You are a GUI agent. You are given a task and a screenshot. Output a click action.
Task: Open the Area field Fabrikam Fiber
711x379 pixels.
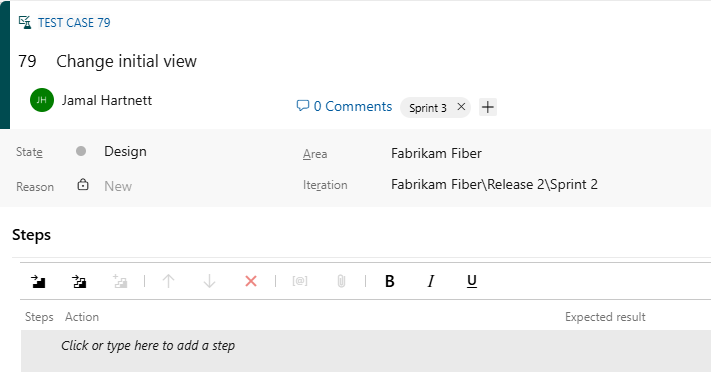(x=436, y=153)
